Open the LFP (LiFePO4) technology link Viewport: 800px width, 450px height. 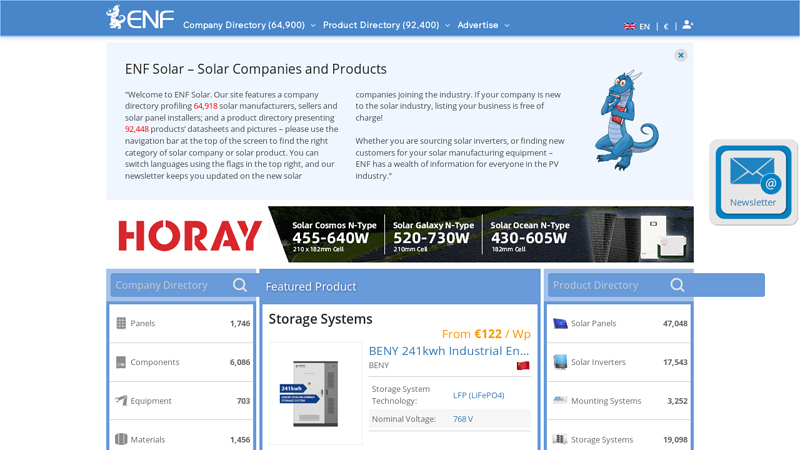(479, 395)
